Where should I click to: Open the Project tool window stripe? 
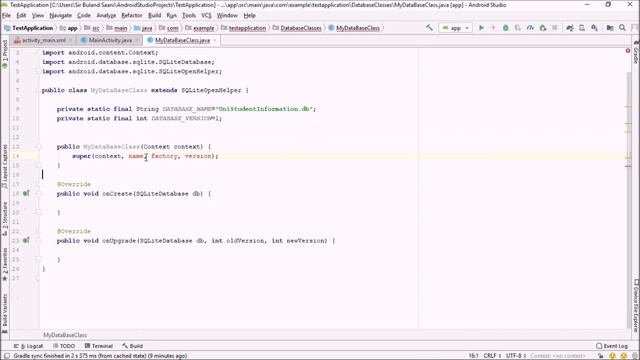[x=4, y=54]
